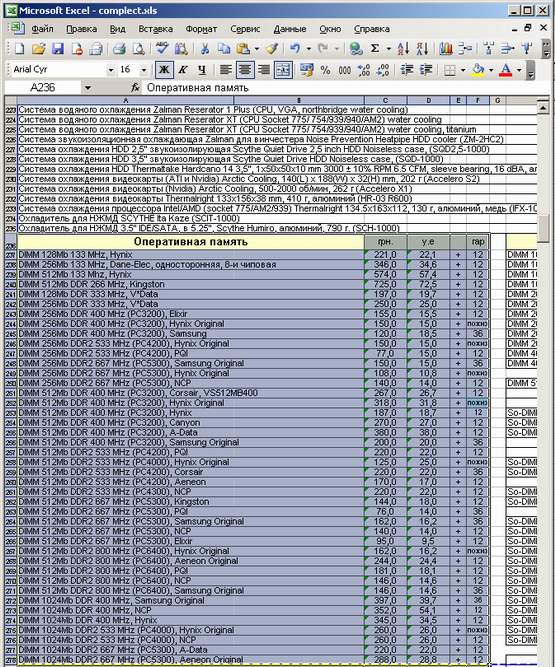555x667 pixels.
Task: Toggle Underline formatting (Ч button)
Action: [202, 70]
